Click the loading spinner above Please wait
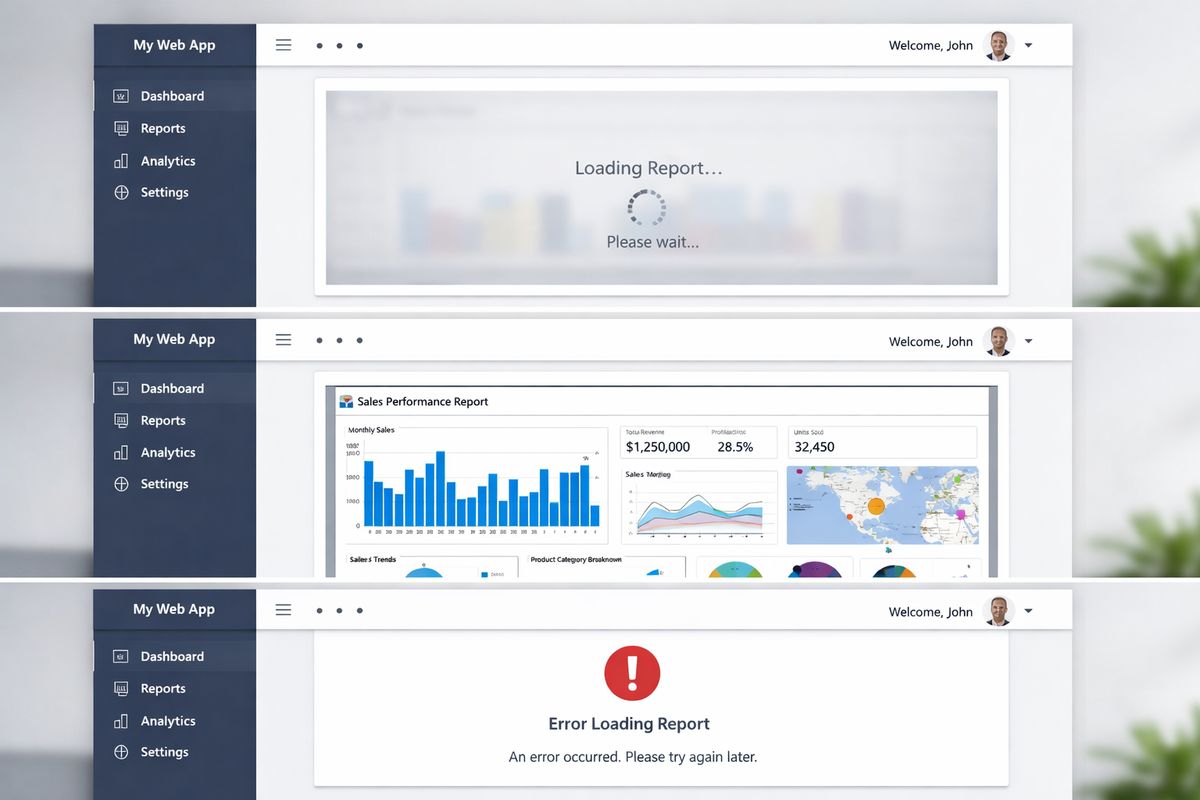The width and height of the screenshot is (1200, 800). 646,207
